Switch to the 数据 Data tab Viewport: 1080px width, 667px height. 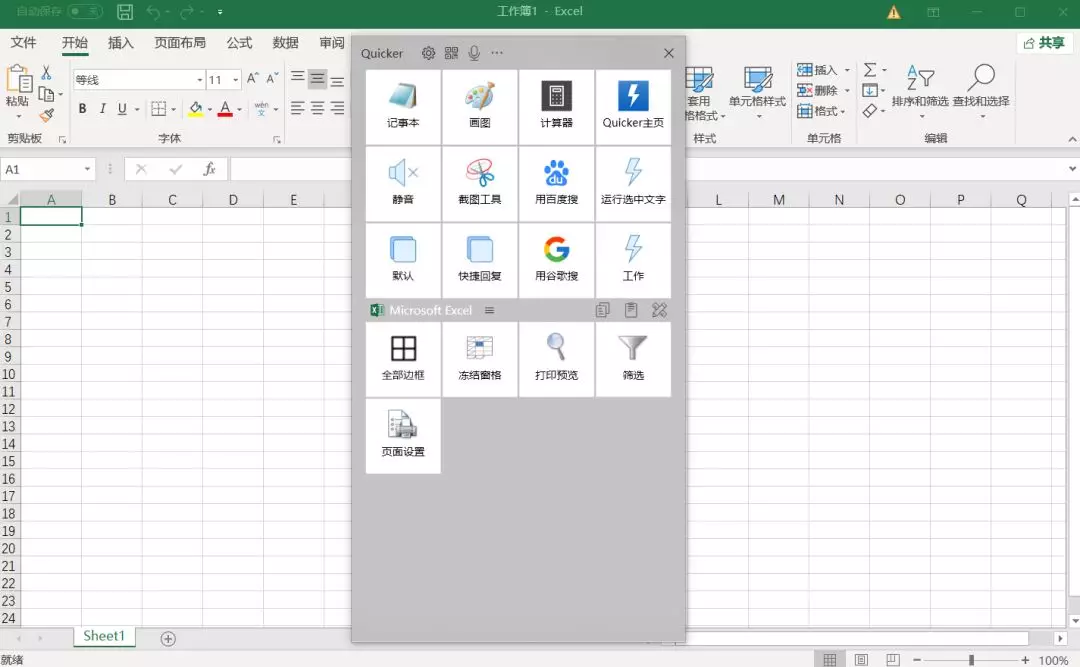(x=285, y=43)
